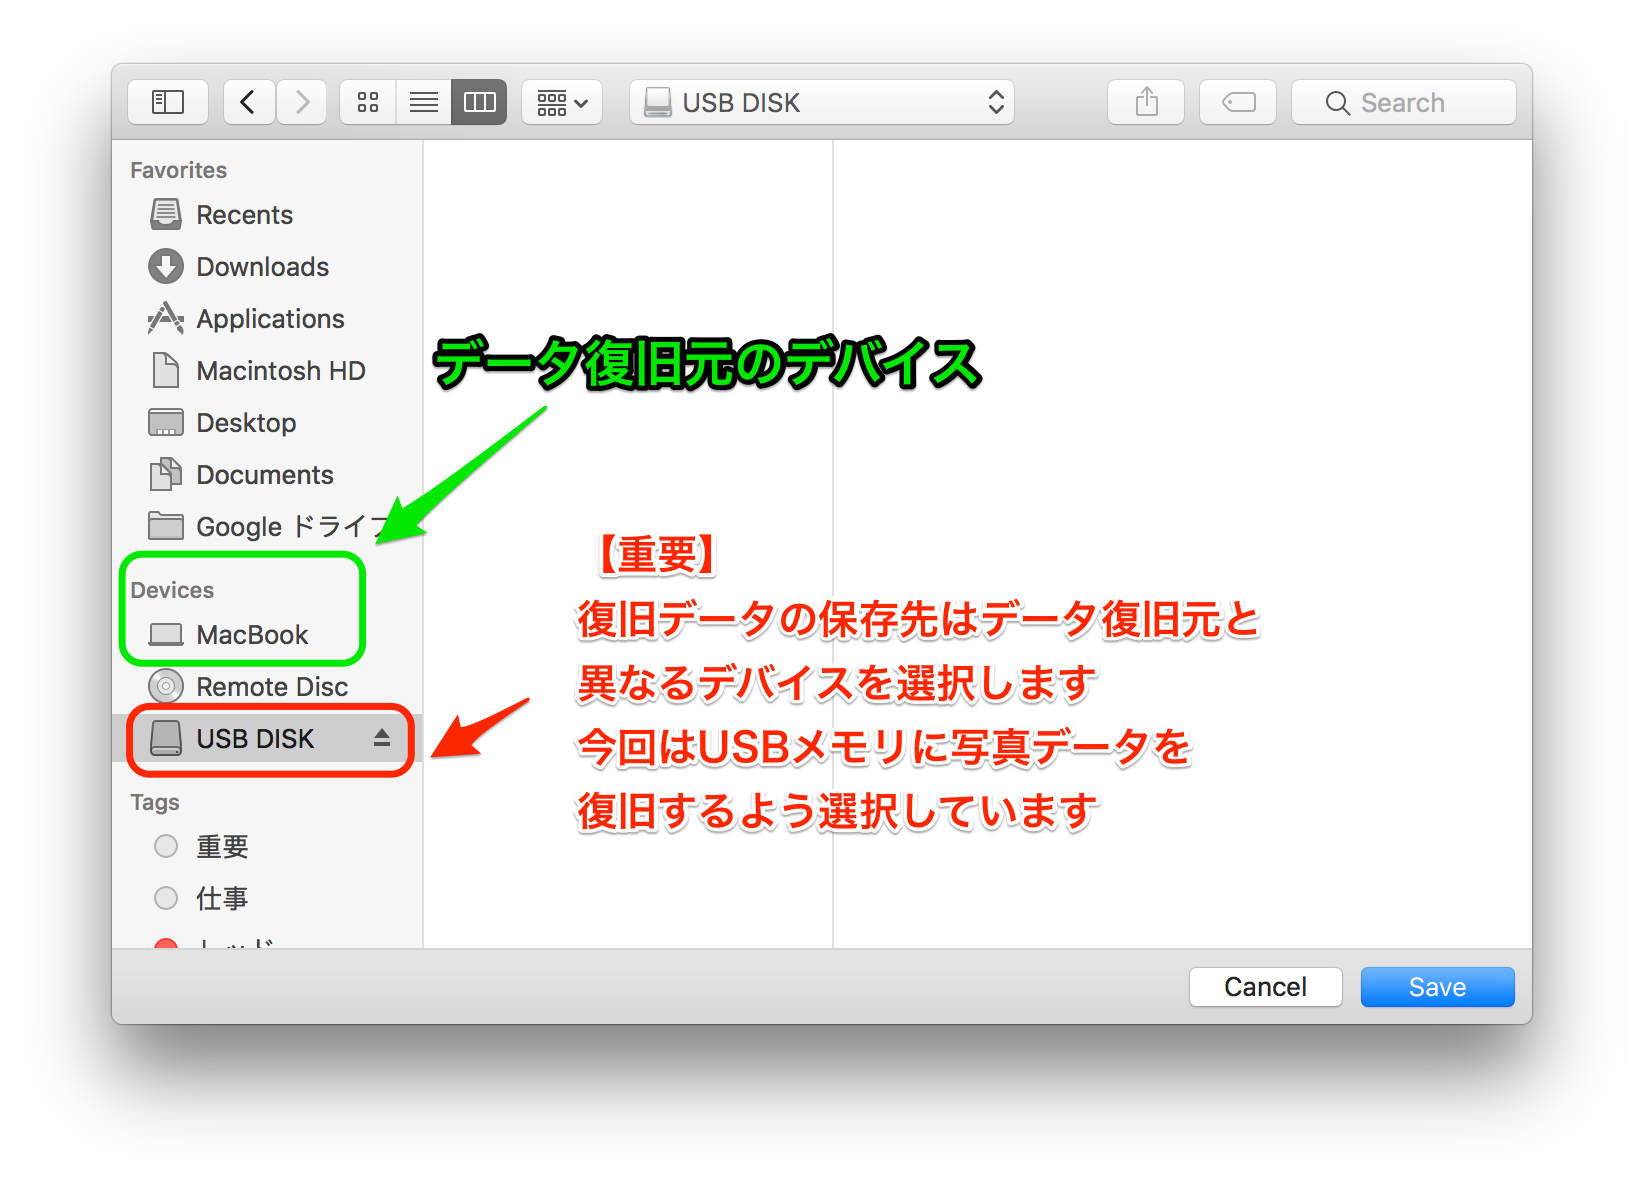Open the item grouping dropdown

(562, 102)
